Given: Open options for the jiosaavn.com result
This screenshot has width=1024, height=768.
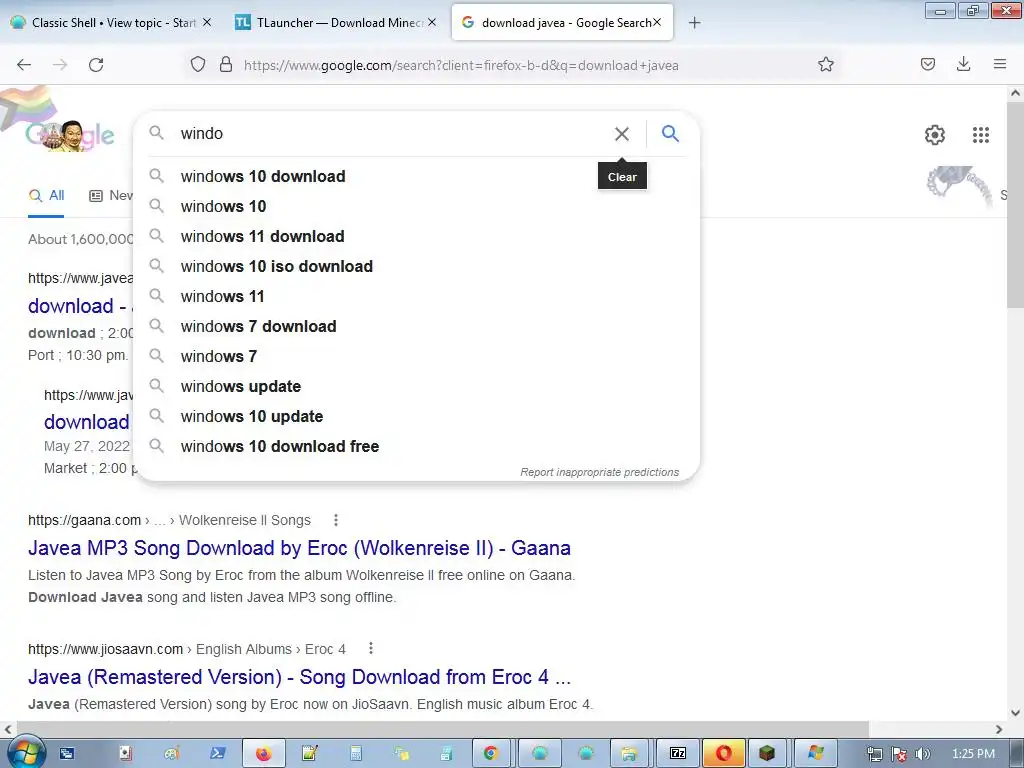Looking at the screenshot, I should pyautogui.click(x=370, y=648).
